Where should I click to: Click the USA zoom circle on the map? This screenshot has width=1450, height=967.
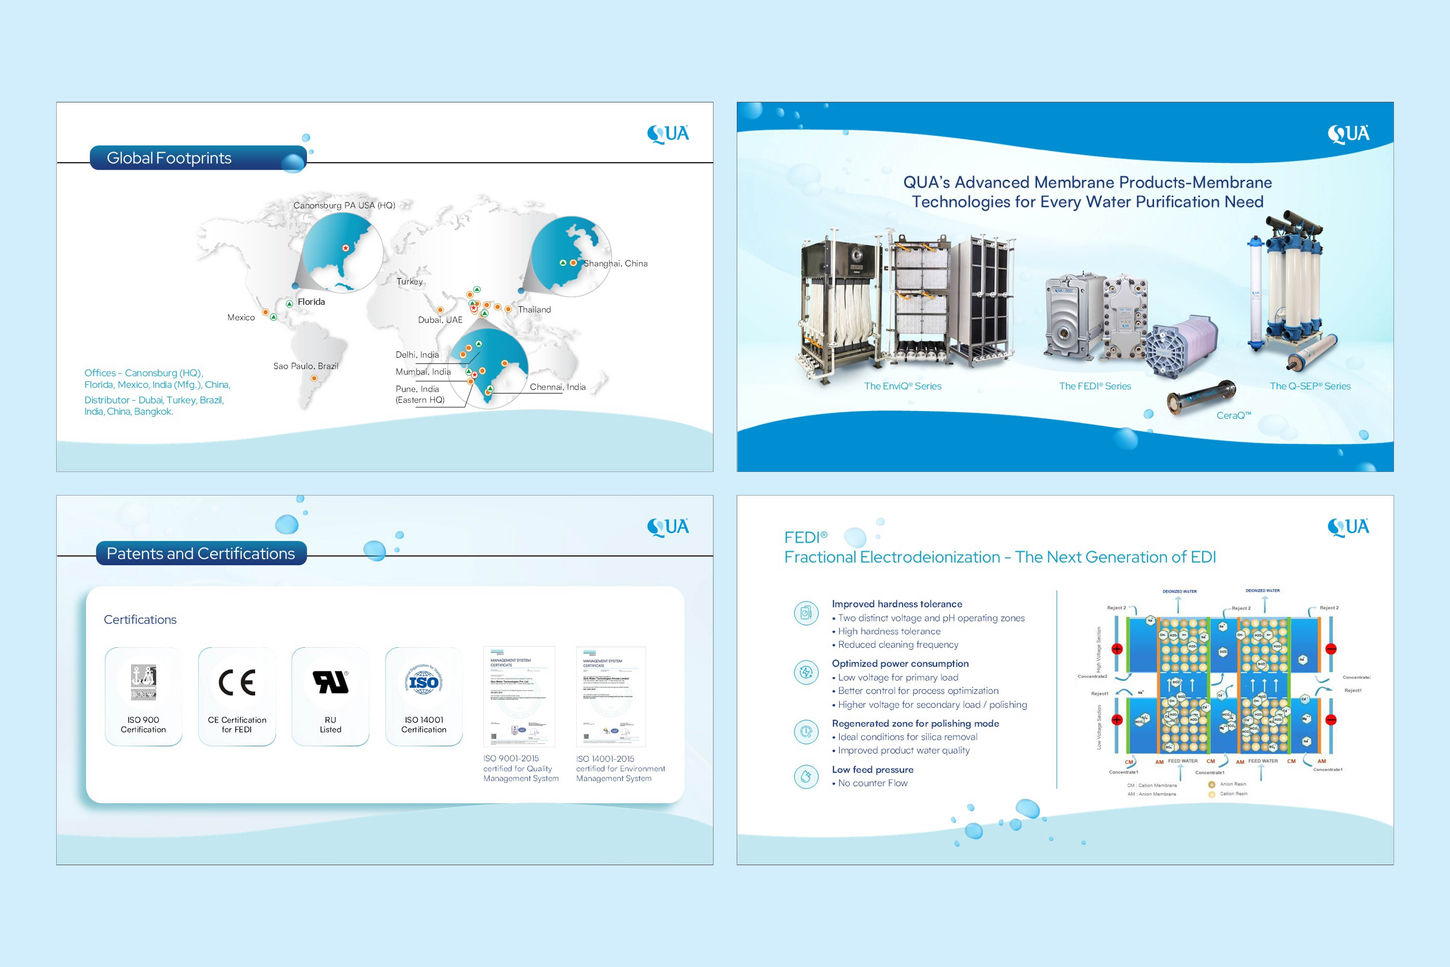[x=342, y=252]
